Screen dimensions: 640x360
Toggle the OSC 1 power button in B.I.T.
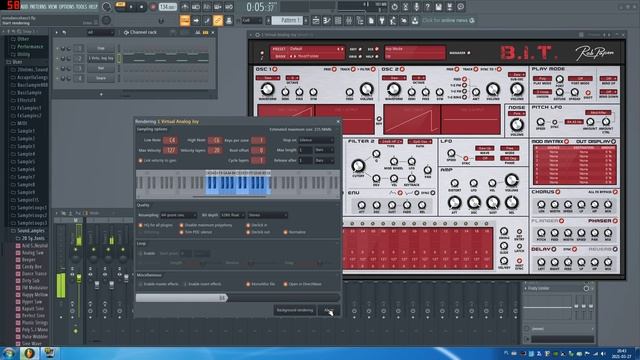274,69
